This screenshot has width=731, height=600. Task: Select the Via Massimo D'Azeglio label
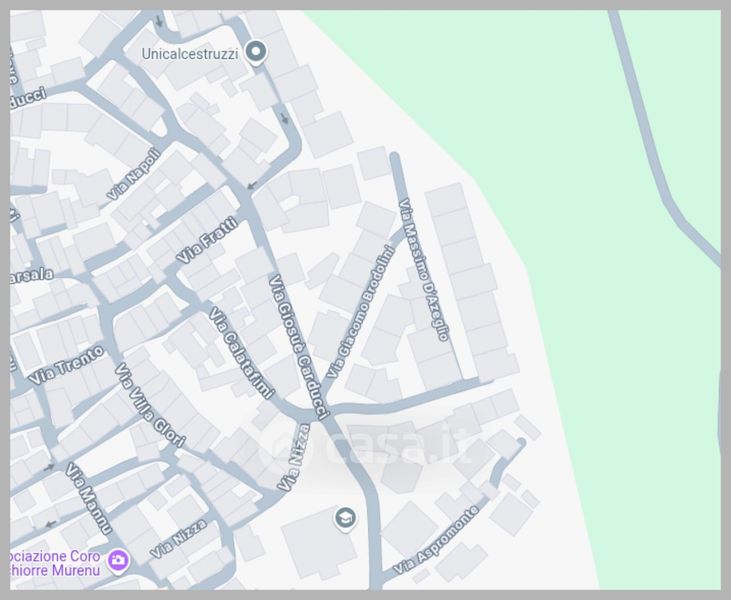(424, 270)
